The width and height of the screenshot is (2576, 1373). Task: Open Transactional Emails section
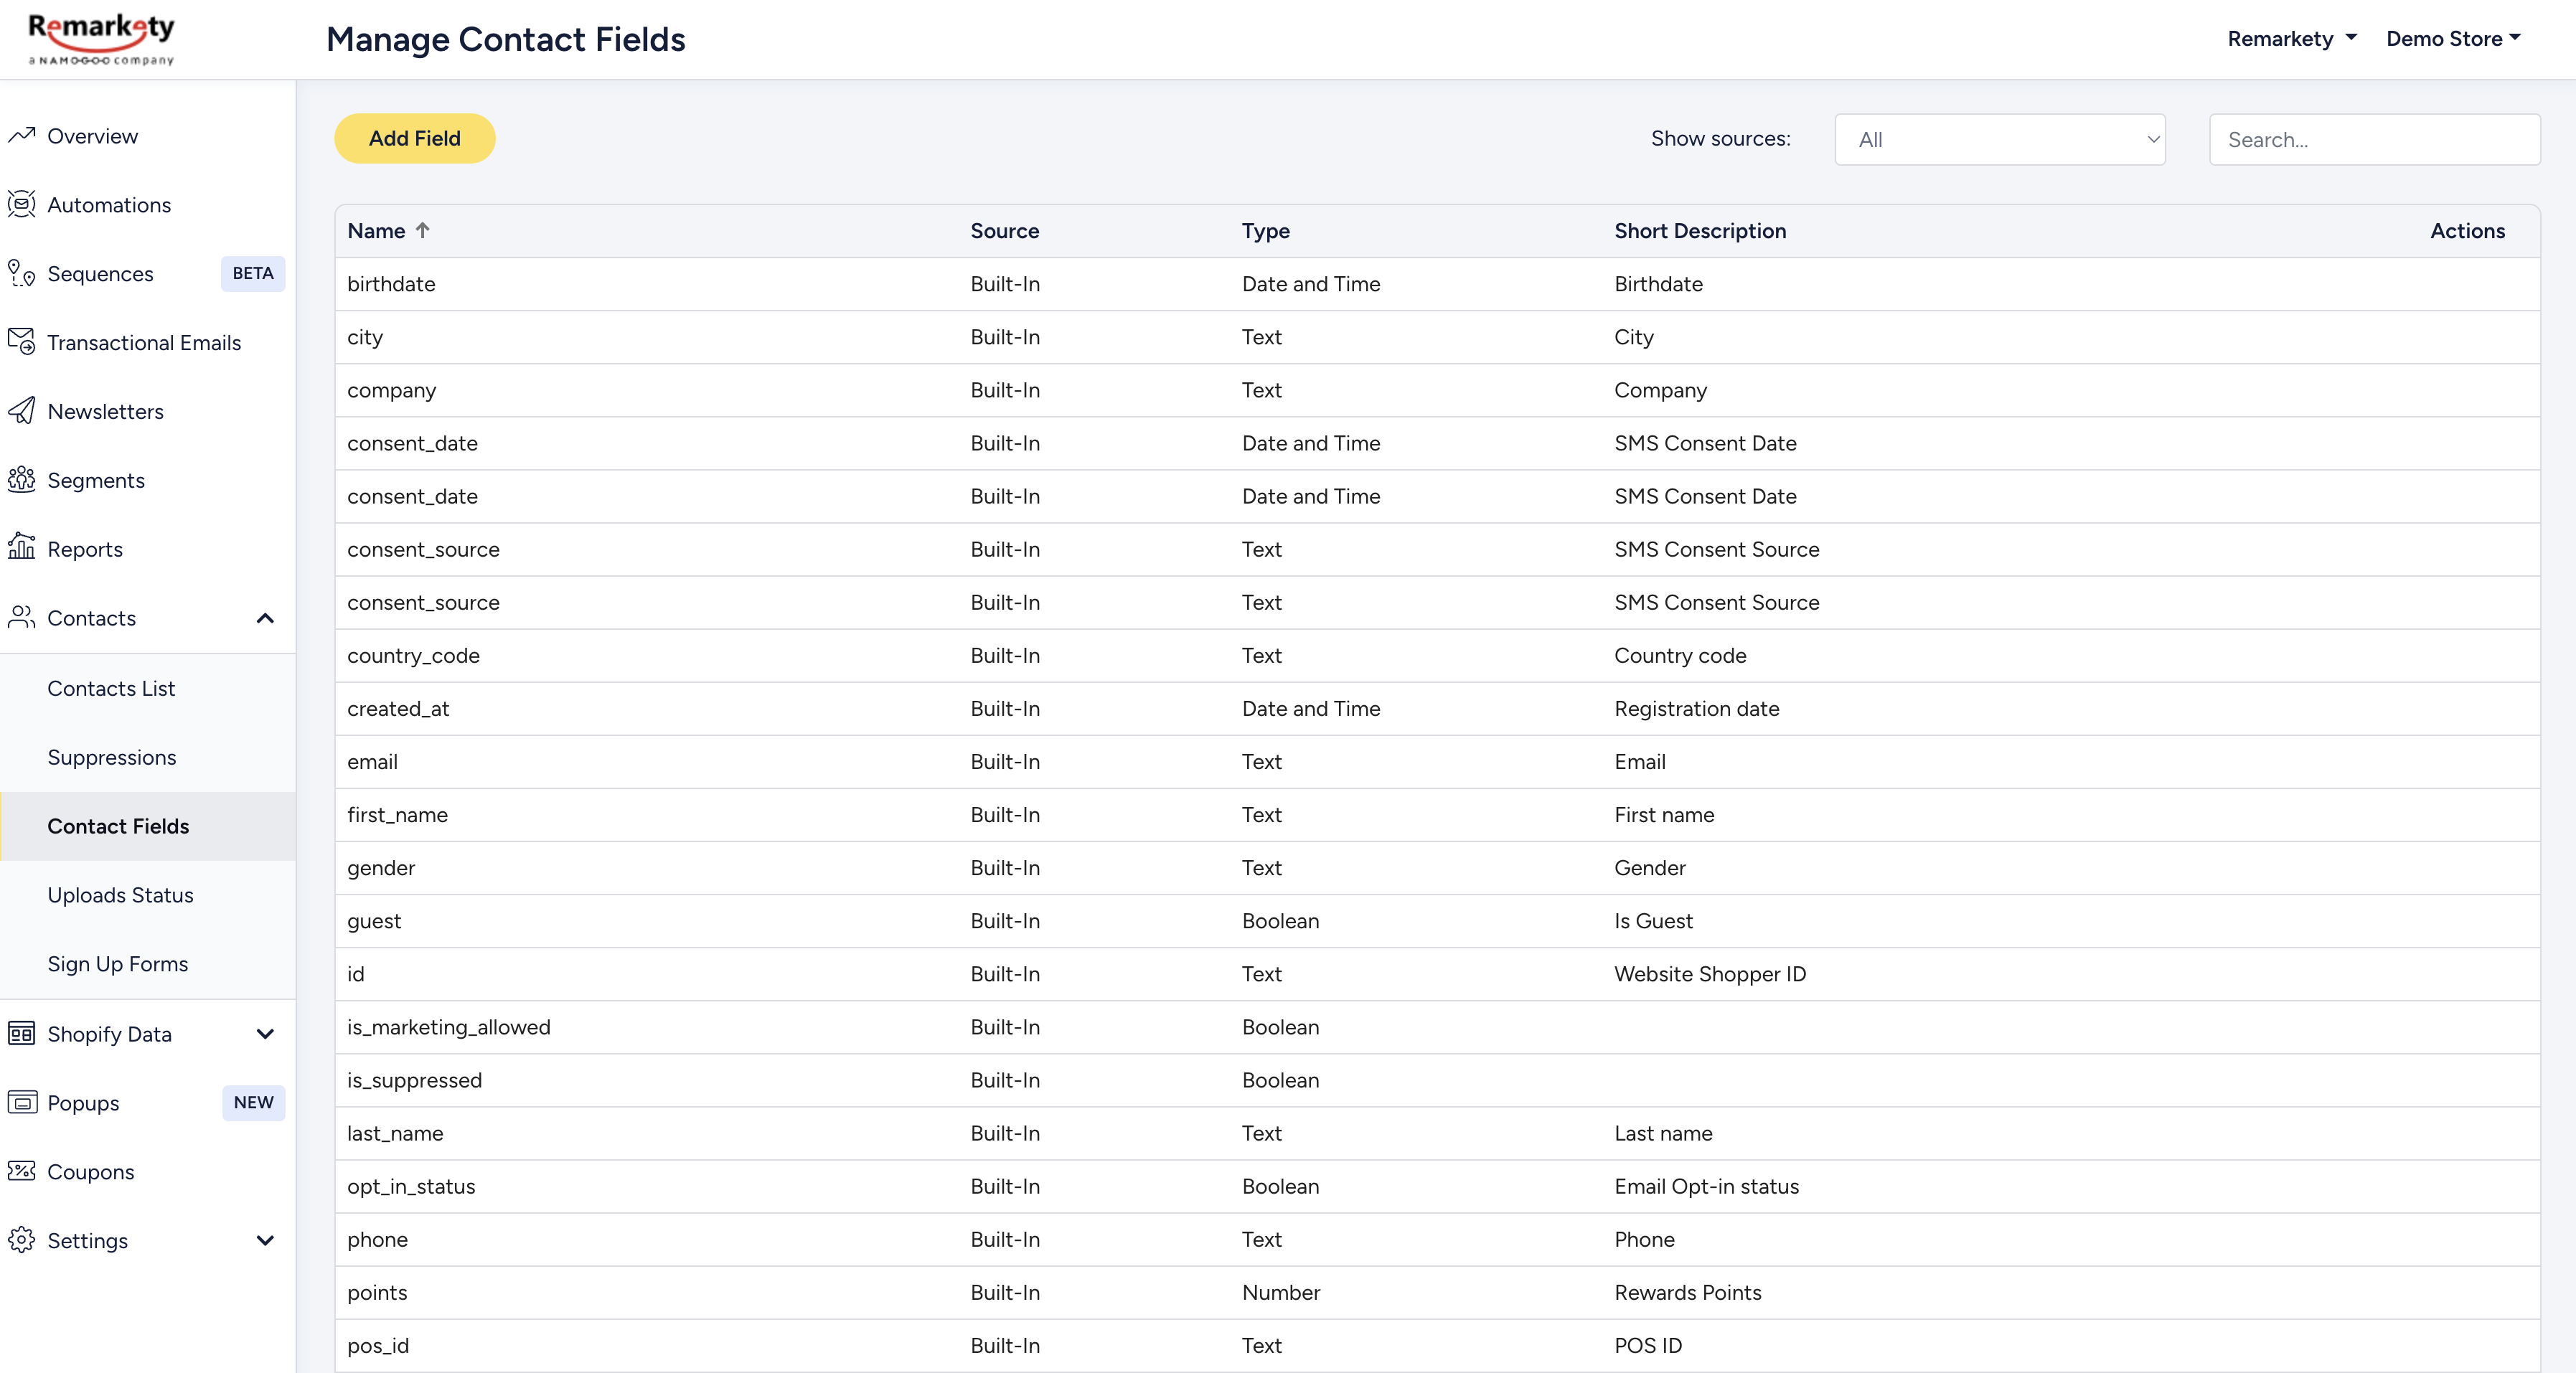pos(144,343)
